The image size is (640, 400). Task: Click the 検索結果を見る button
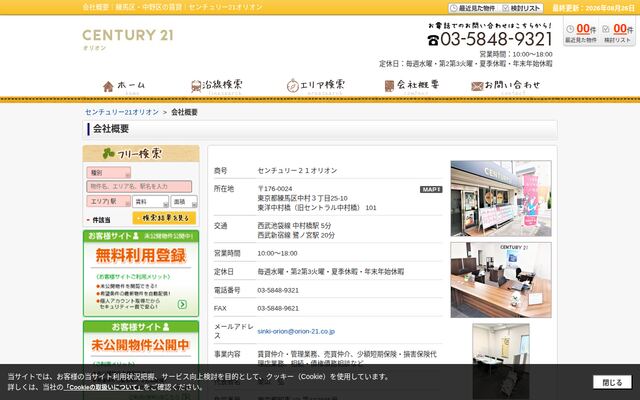[x=164, y=218]
